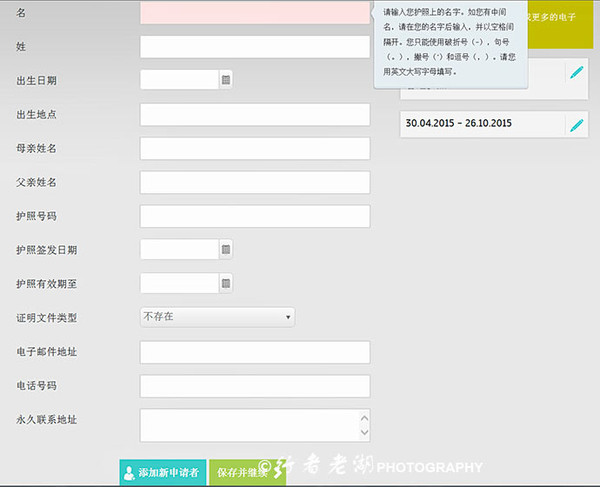600x487 pixels.
Task: Focus the 姓 input field
Action: [x=255, y=47]
